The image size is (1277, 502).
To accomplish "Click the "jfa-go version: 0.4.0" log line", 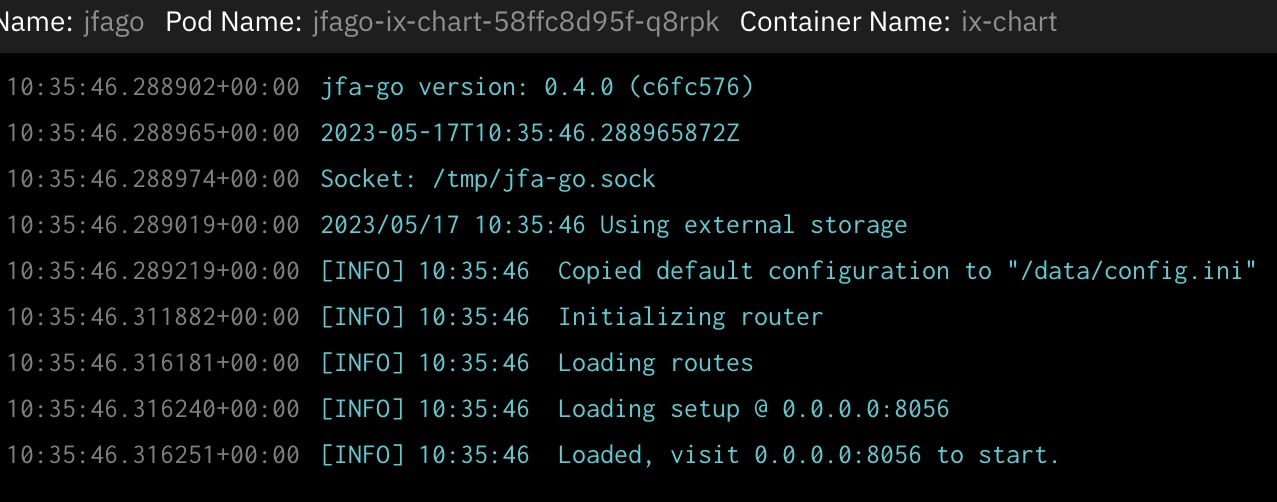I will tap(537, 88).
